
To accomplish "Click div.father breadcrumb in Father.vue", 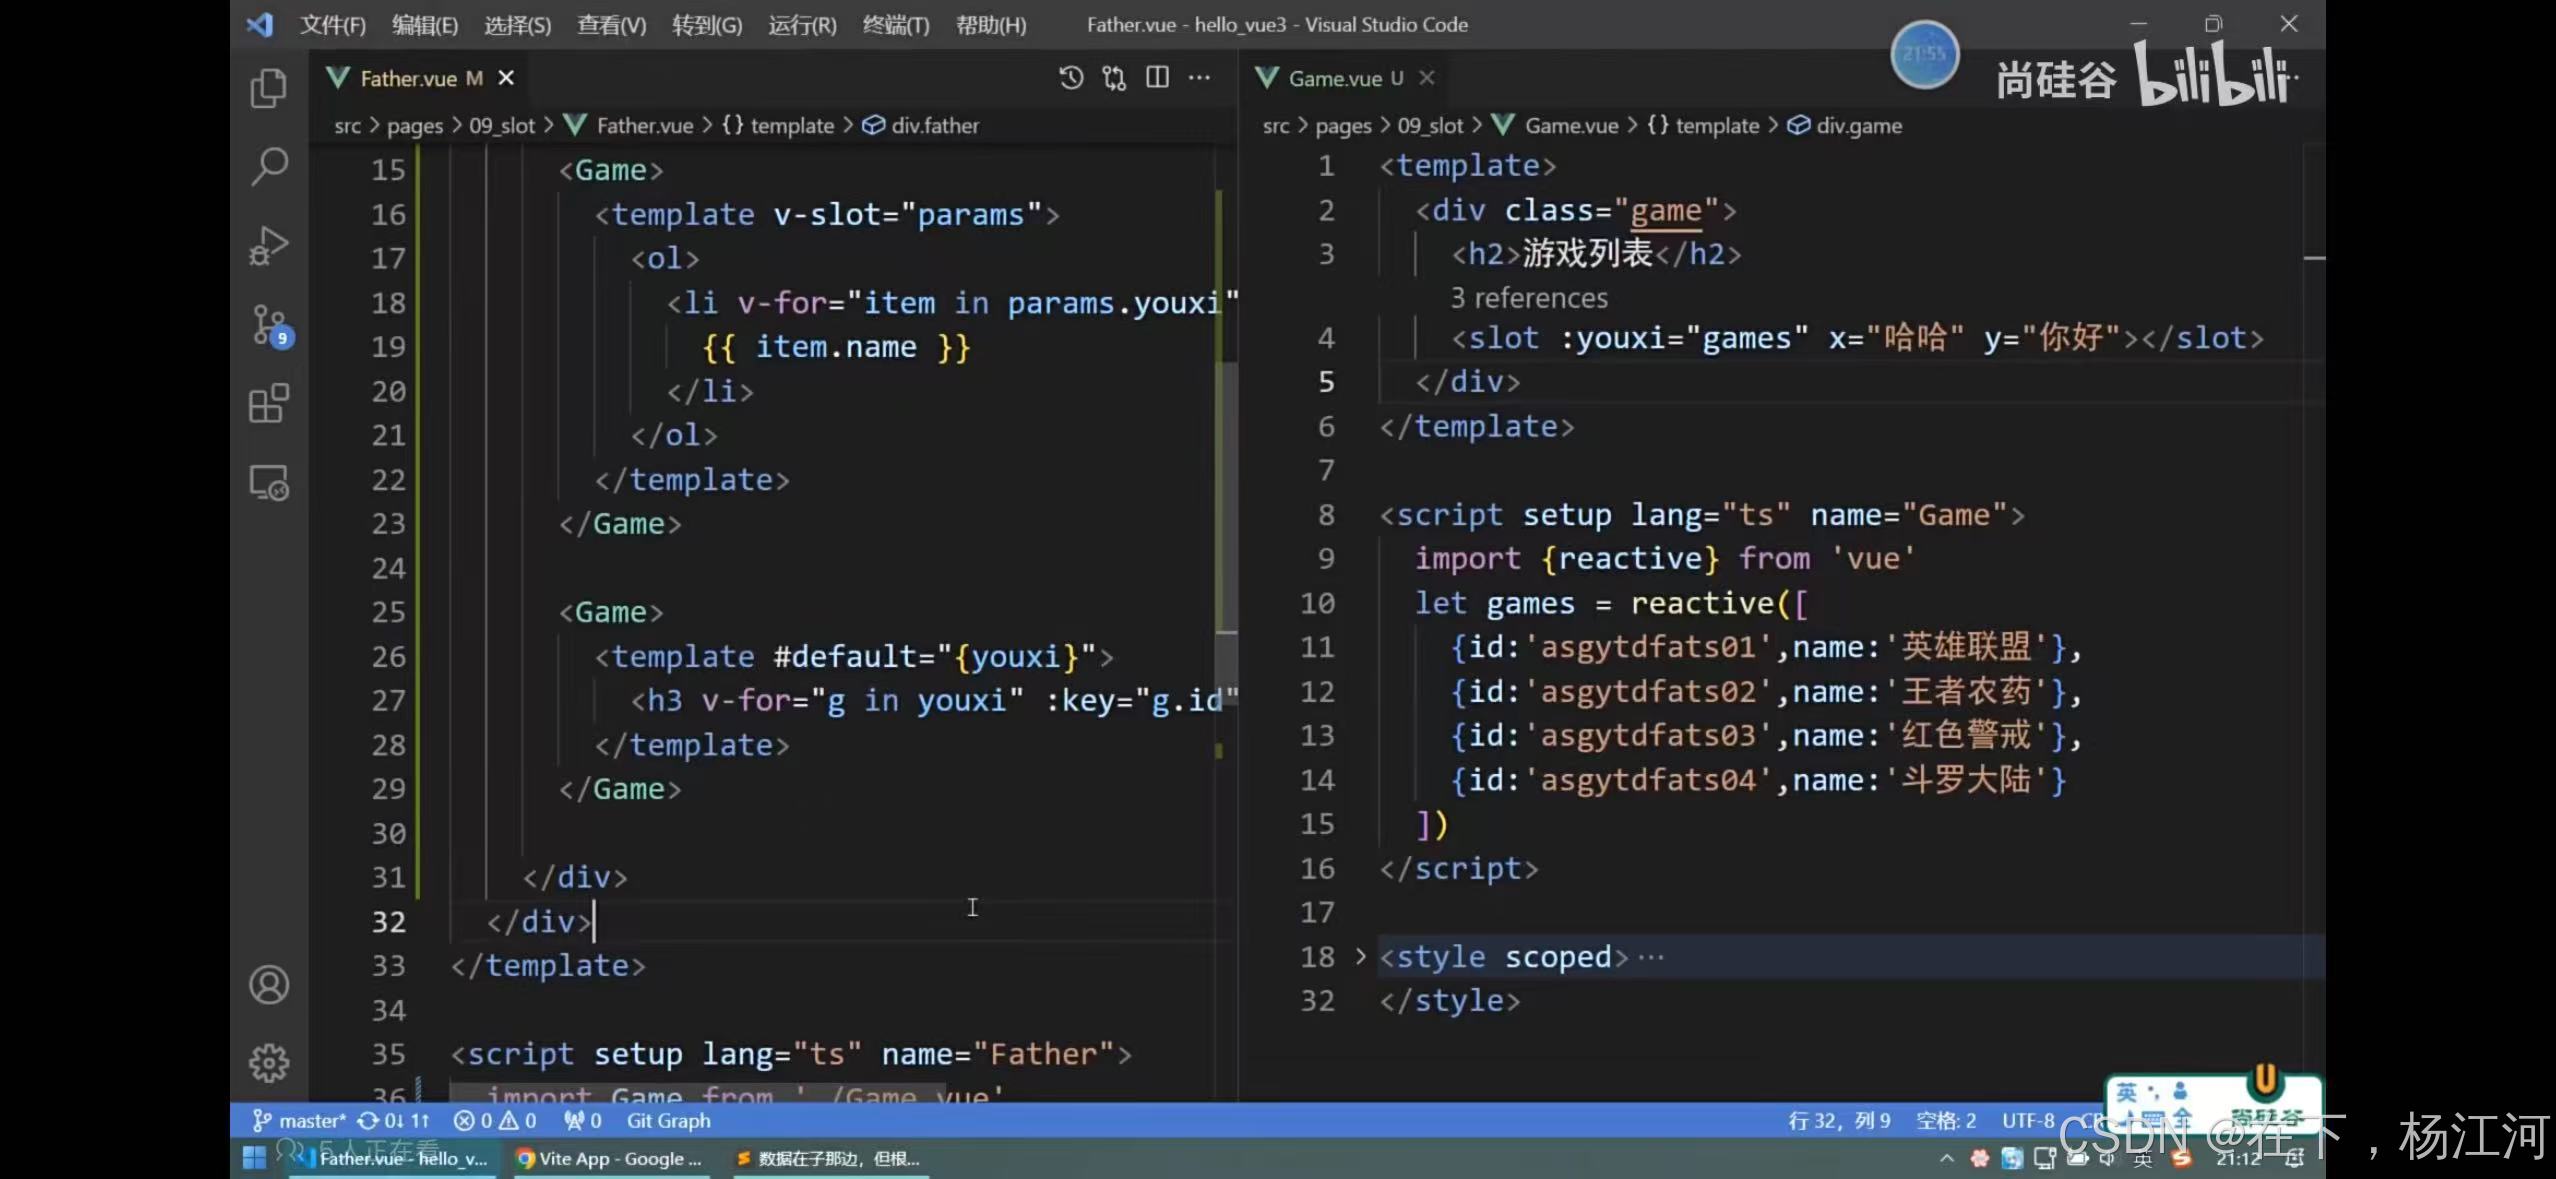I will coord(934,126).
